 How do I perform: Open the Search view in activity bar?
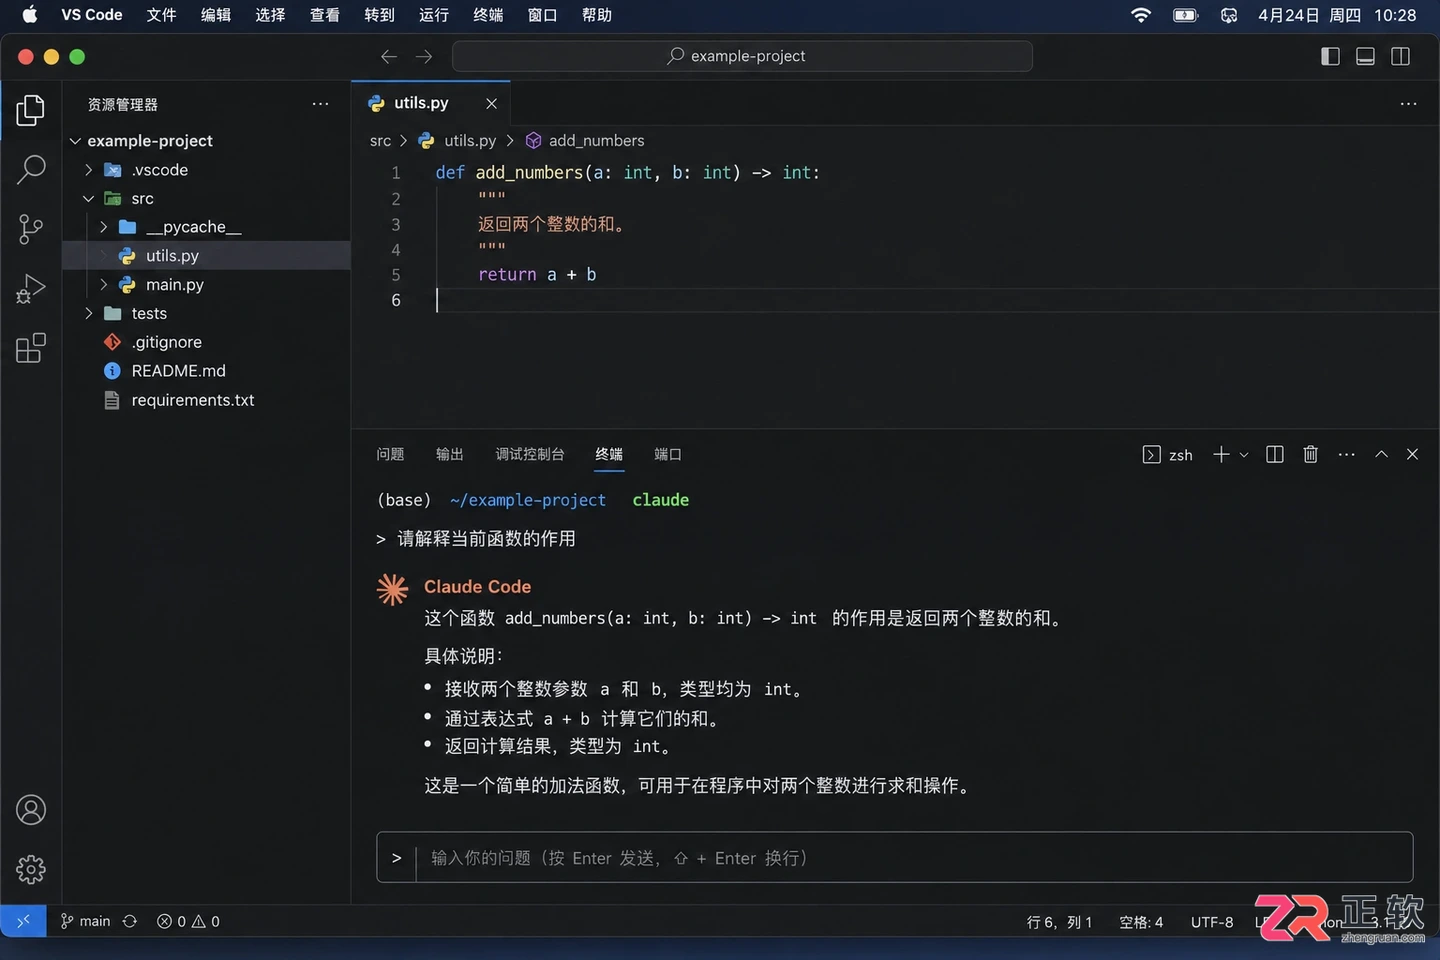point(31,170)
